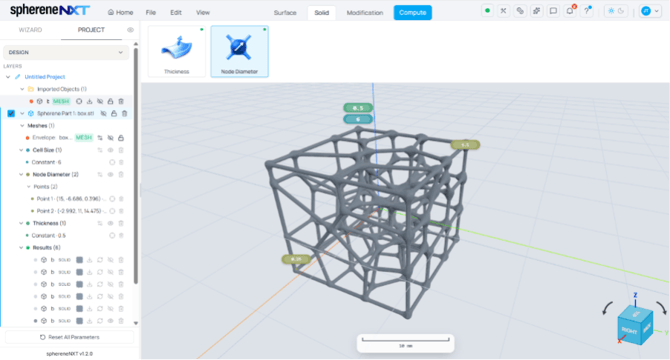Image resolution: width=670 pixels, height=360 pixels.
Task: Select the Node Diameter tool card
Action: 239,51
